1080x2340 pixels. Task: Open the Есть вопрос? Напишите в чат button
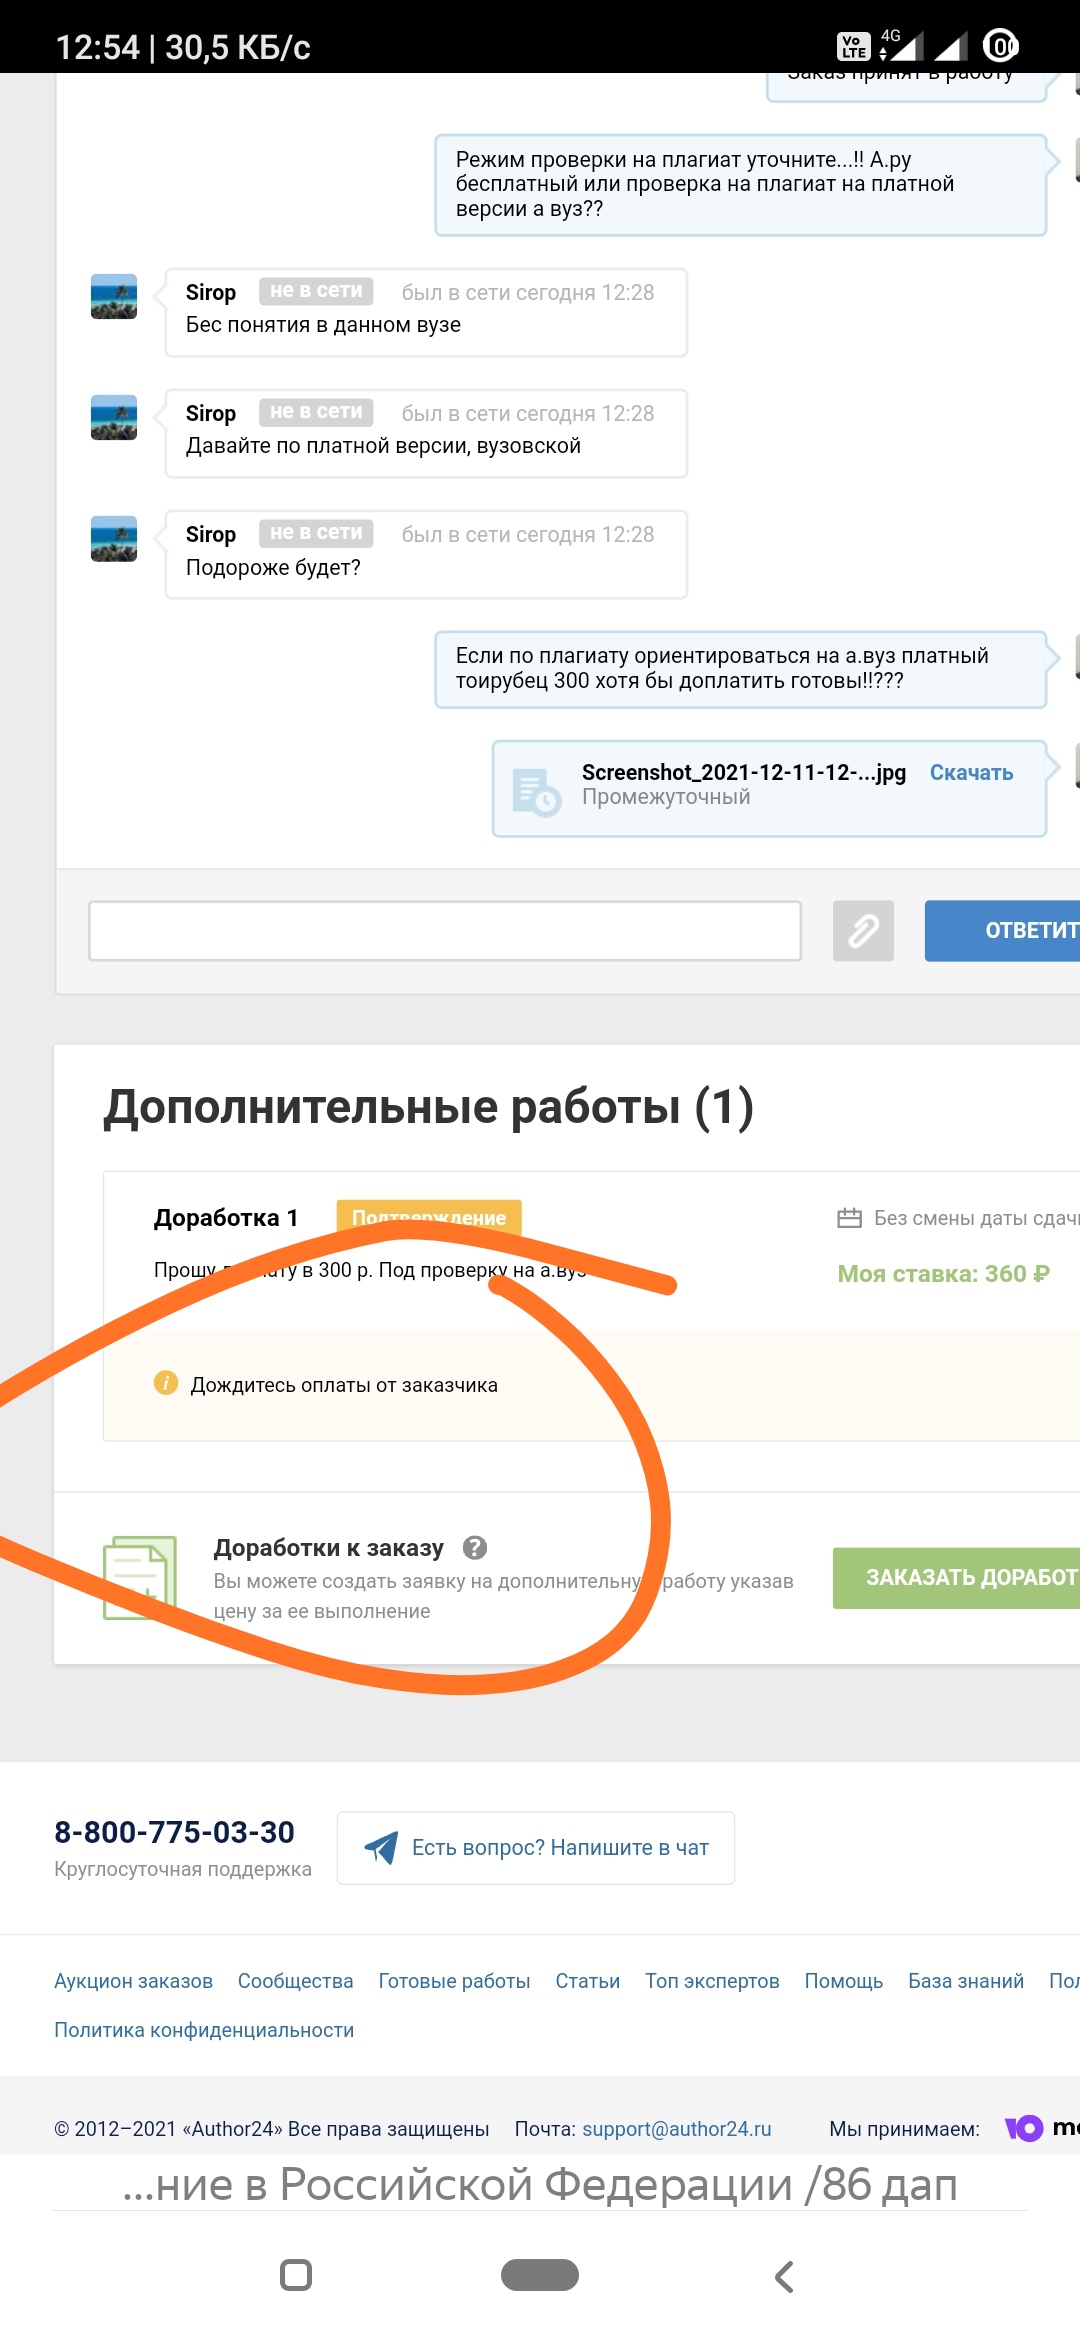536,1848
